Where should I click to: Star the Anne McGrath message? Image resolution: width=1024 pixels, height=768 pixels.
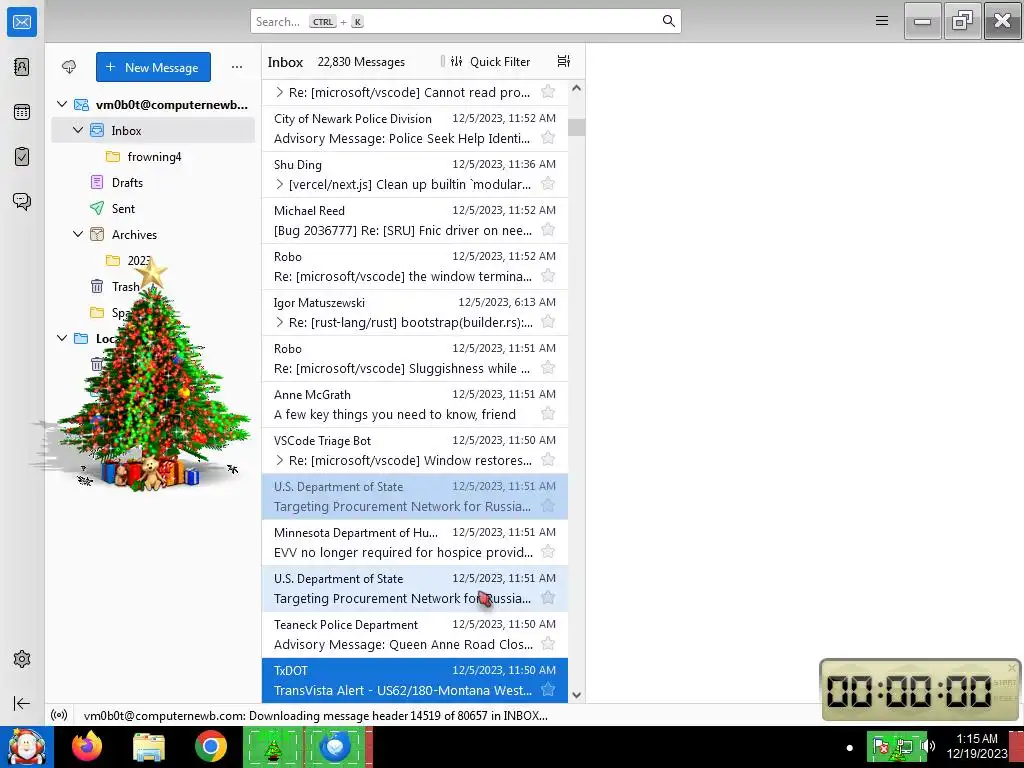point(548,414)
